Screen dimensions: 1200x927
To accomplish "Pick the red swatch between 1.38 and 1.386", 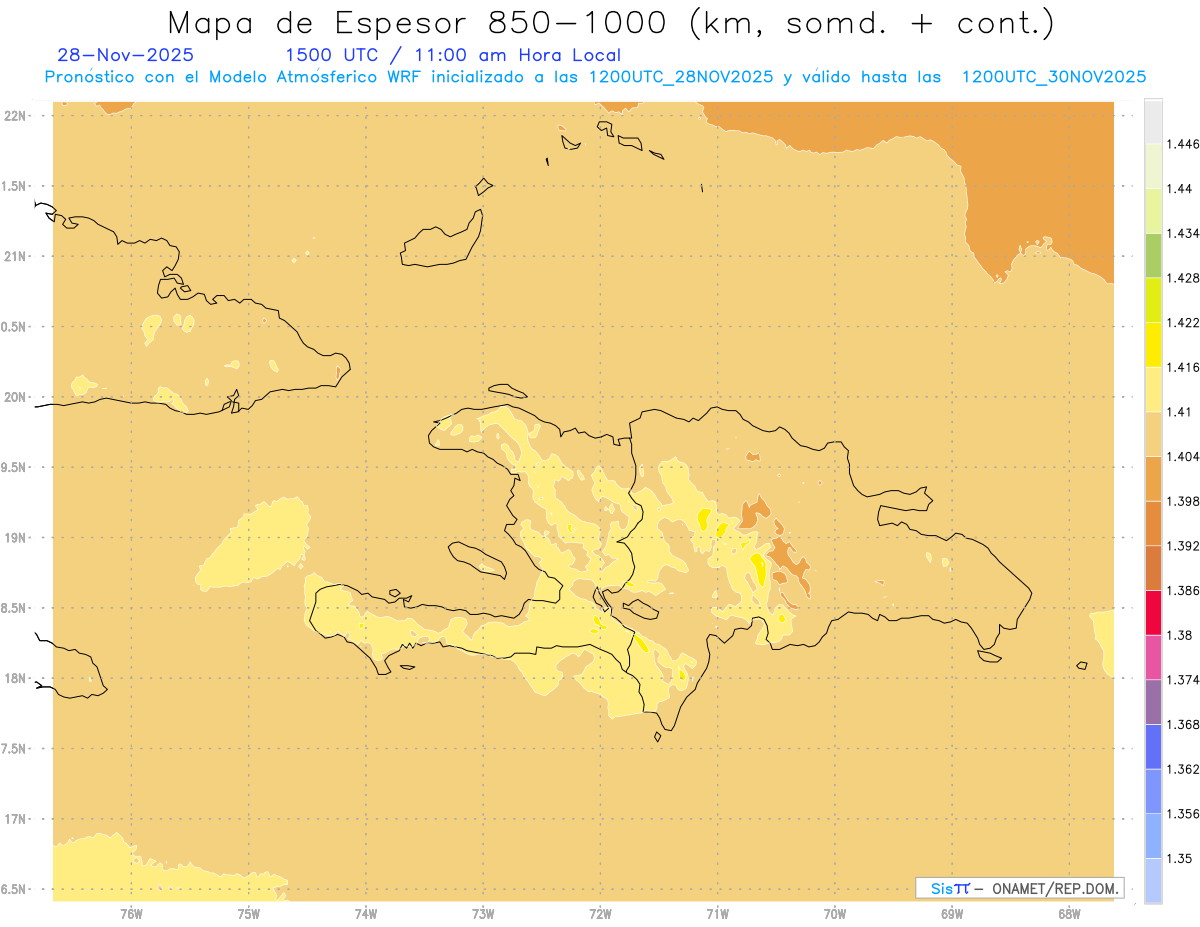I will coord(1153,613).
